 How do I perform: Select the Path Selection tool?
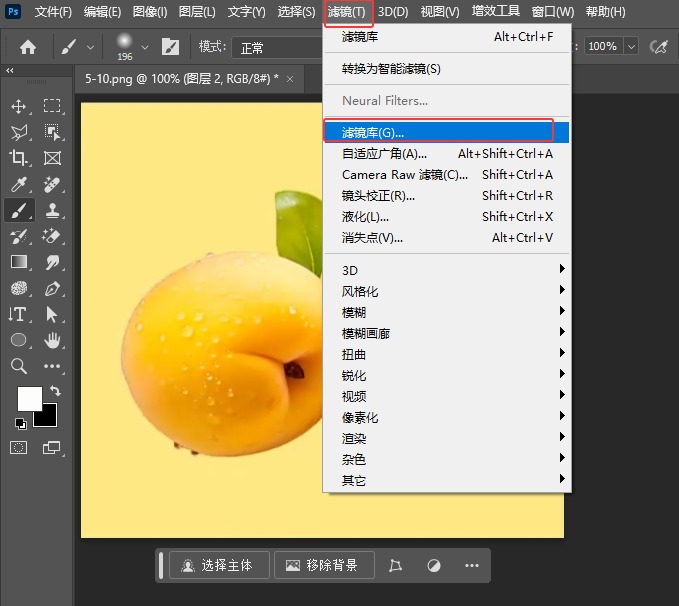pyautogui.click(x=52, y=314)
